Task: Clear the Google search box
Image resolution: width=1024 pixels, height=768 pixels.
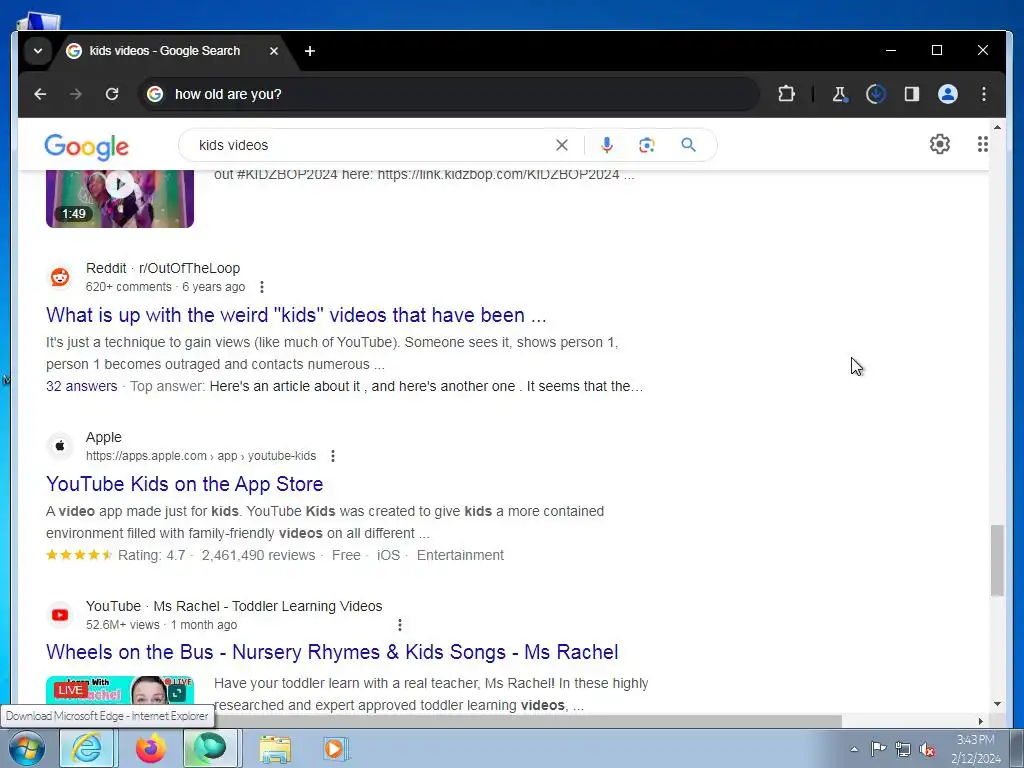Action: tap(562, 145)
